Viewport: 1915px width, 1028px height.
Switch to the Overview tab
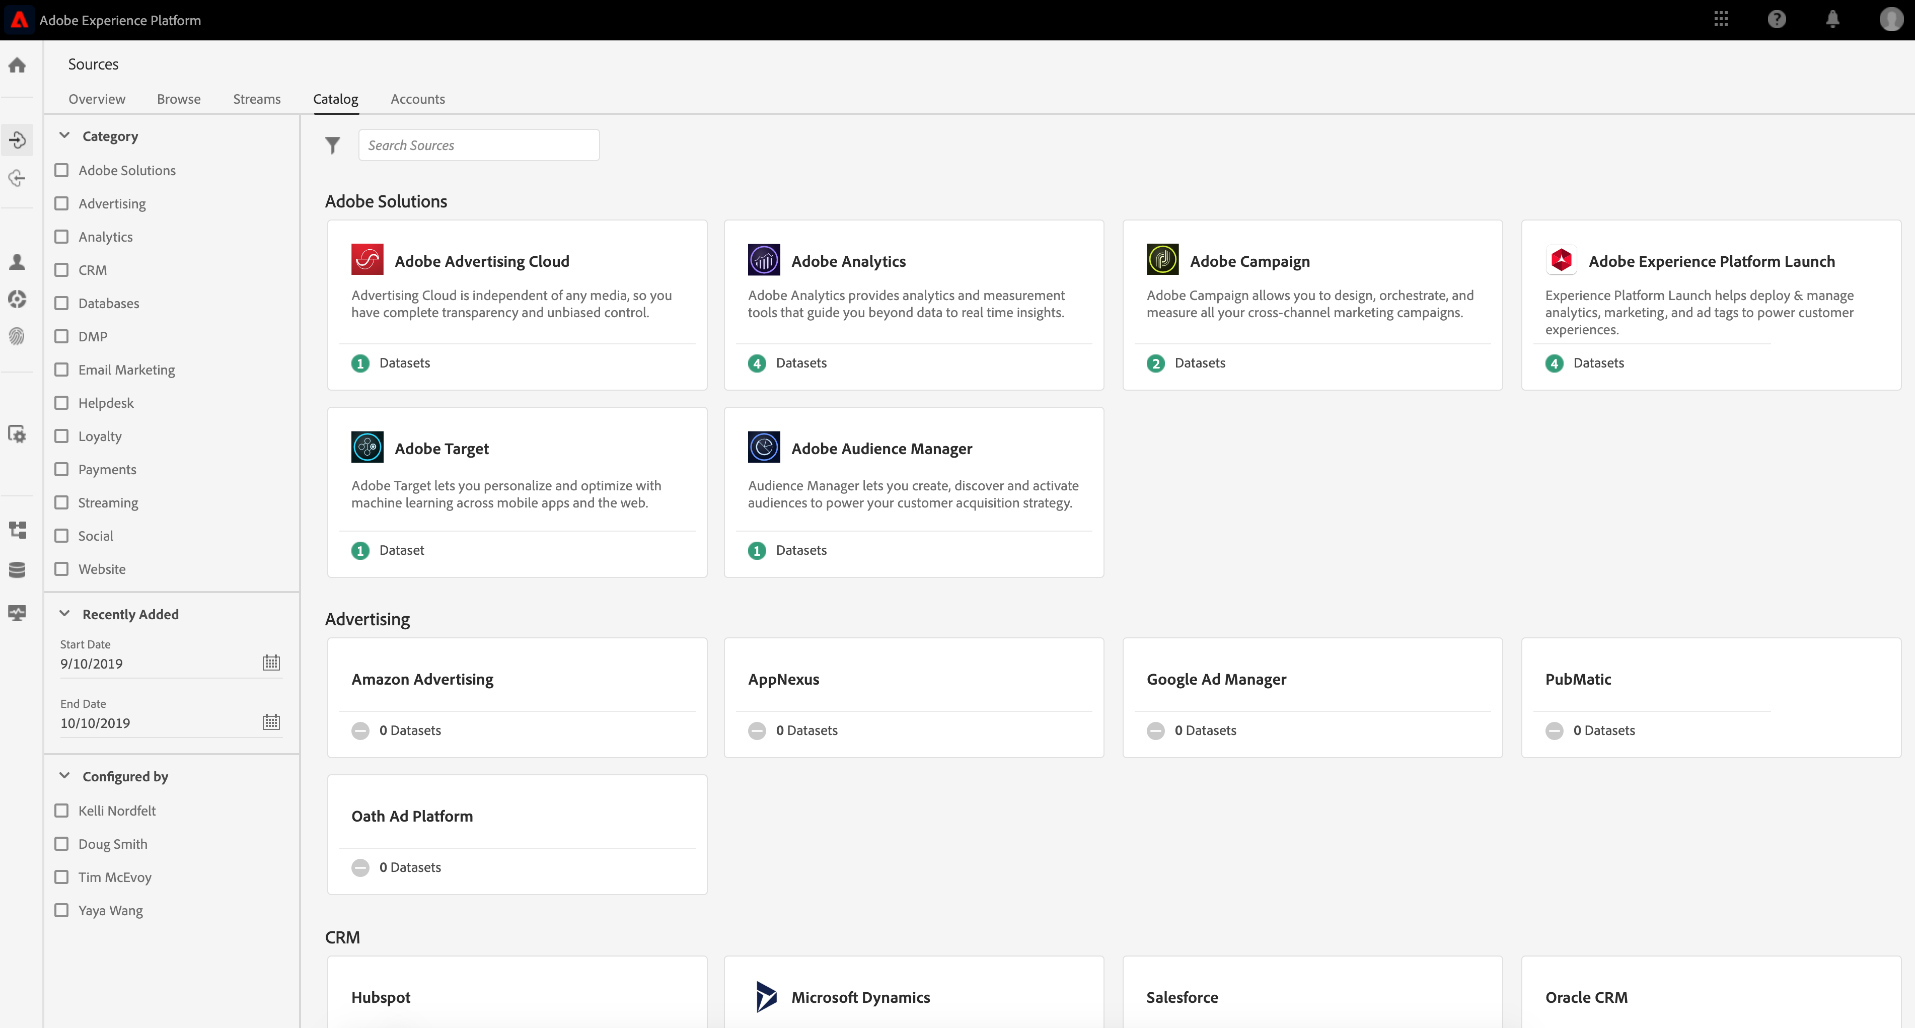(97, 99)
